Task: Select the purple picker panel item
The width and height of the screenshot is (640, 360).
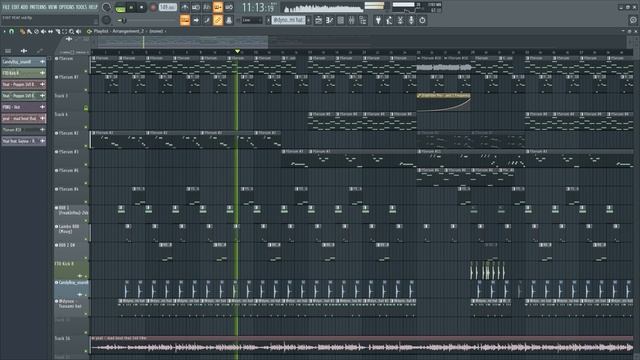Action: coord(24,107)
